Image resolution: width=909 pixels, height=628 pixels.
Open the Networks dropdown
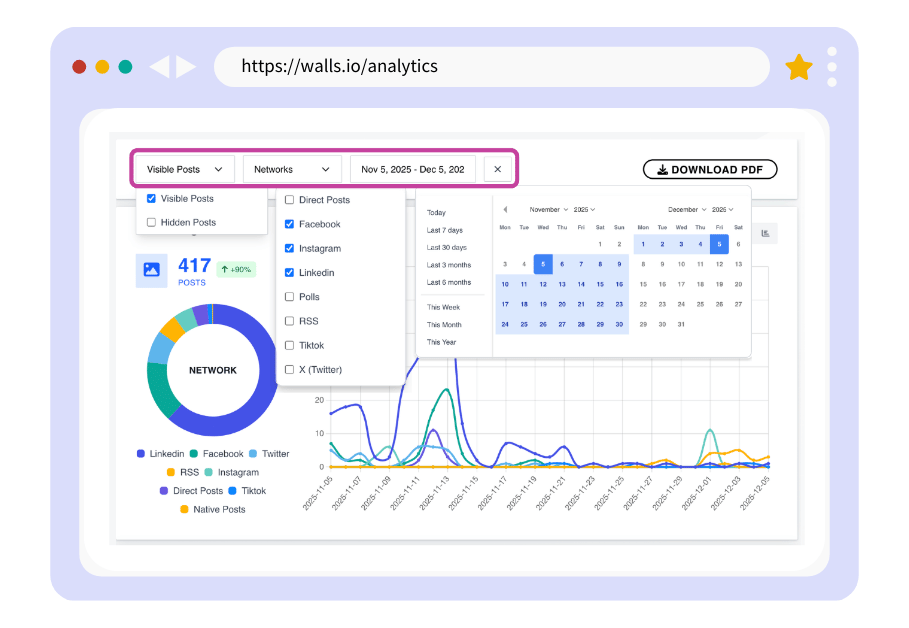[x=292, y=168]
